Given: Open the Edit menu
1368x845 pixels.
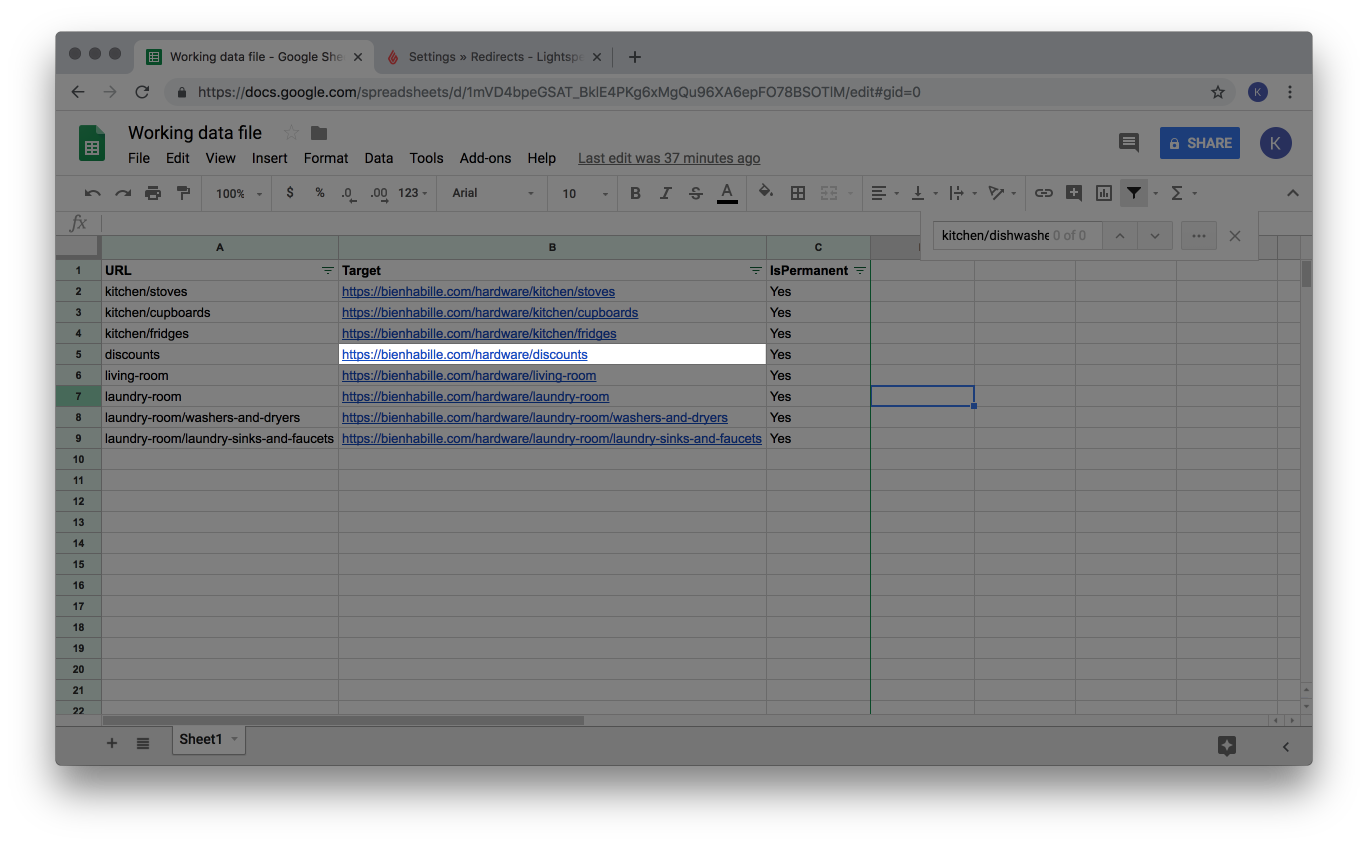Looking at the screenshot, I should (x=178, y=158).
